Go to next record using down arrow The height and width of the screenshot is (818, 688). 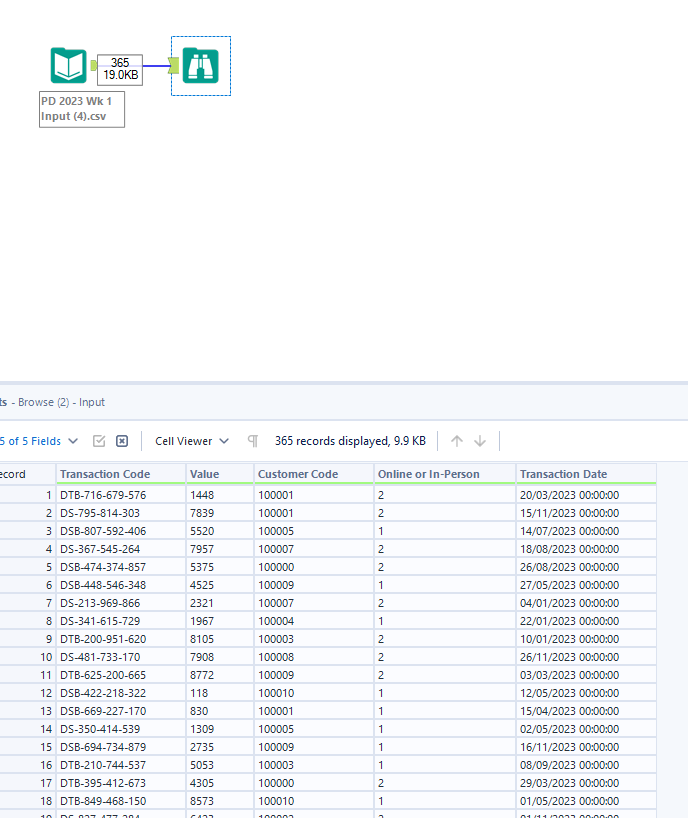click(x=480, y=441)
